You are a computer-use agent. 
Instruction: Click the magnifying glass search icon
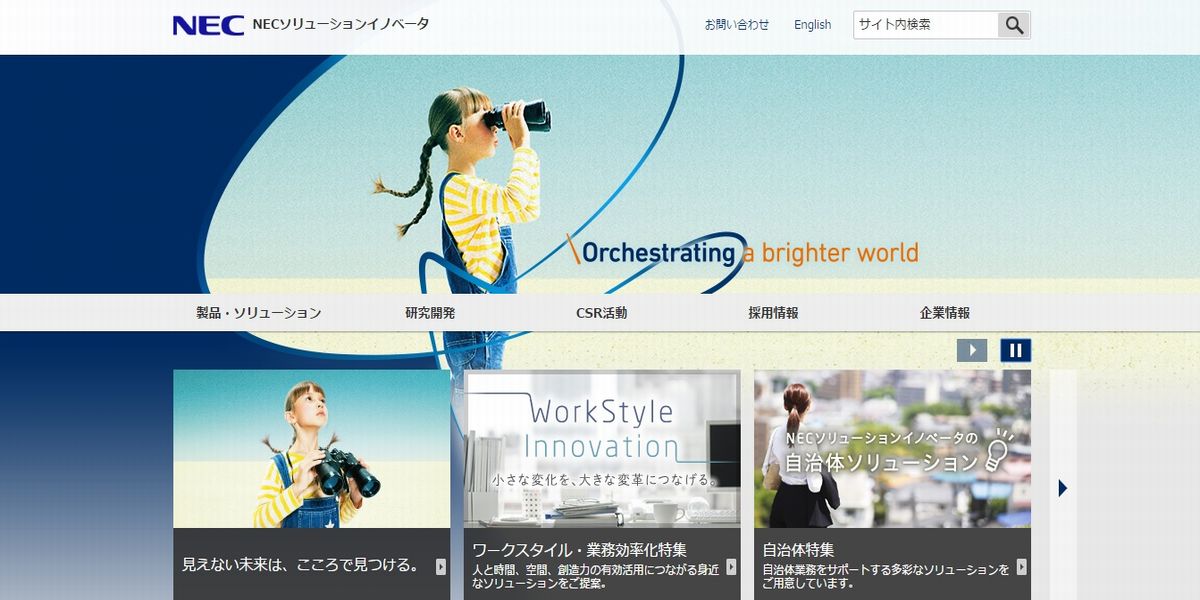coord(1014,25)
